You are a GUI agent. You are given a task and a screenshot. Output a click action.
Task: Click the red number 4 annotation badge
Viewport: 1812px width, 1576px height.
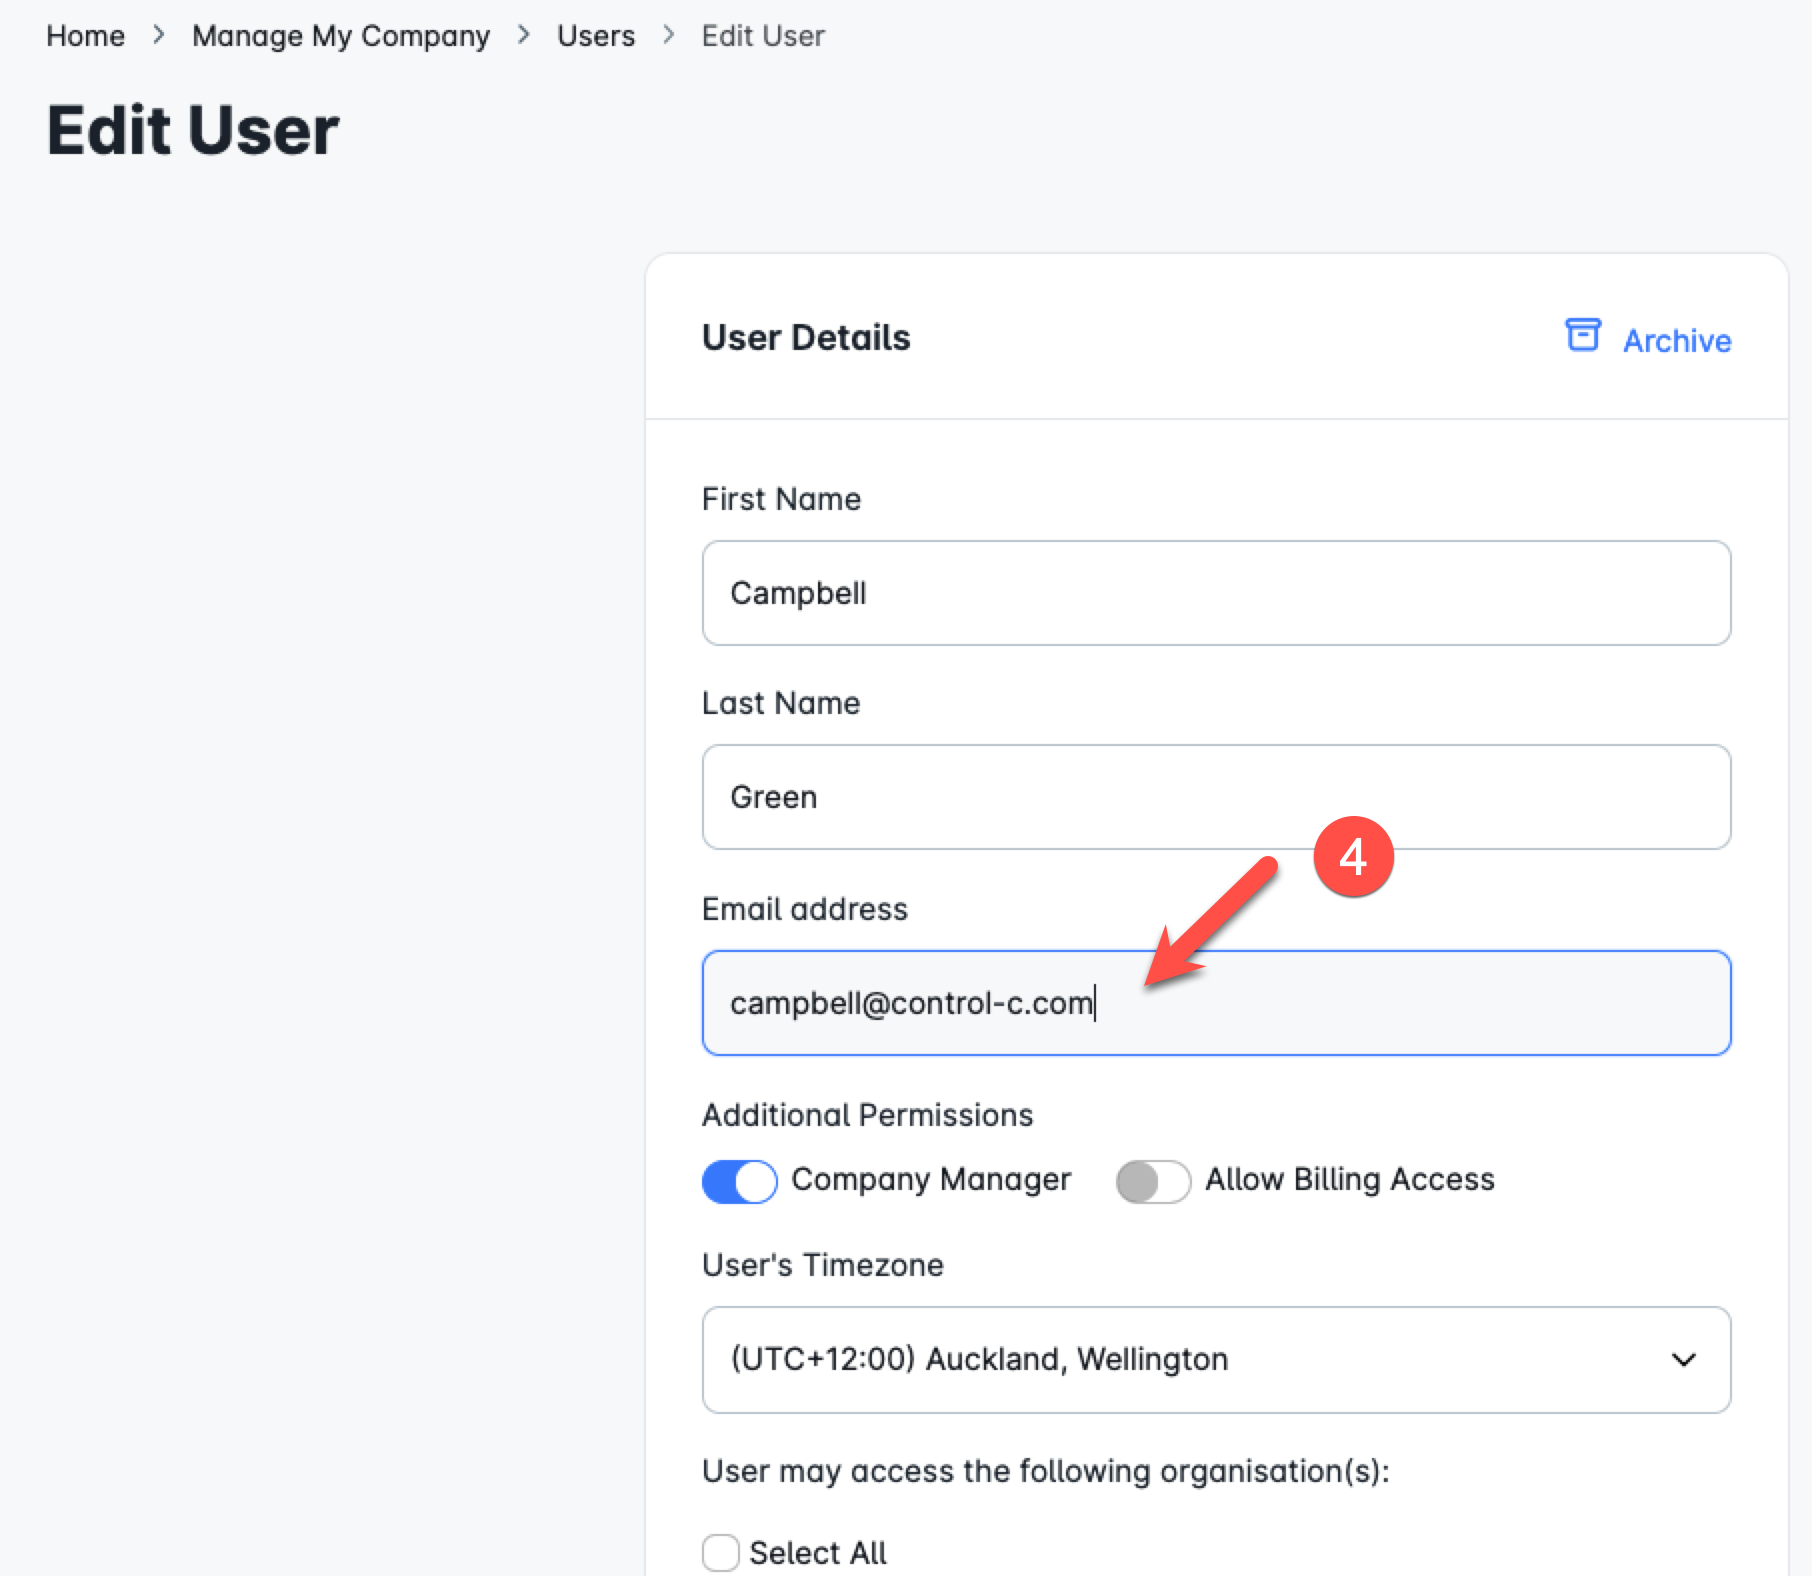[1353, 857]
